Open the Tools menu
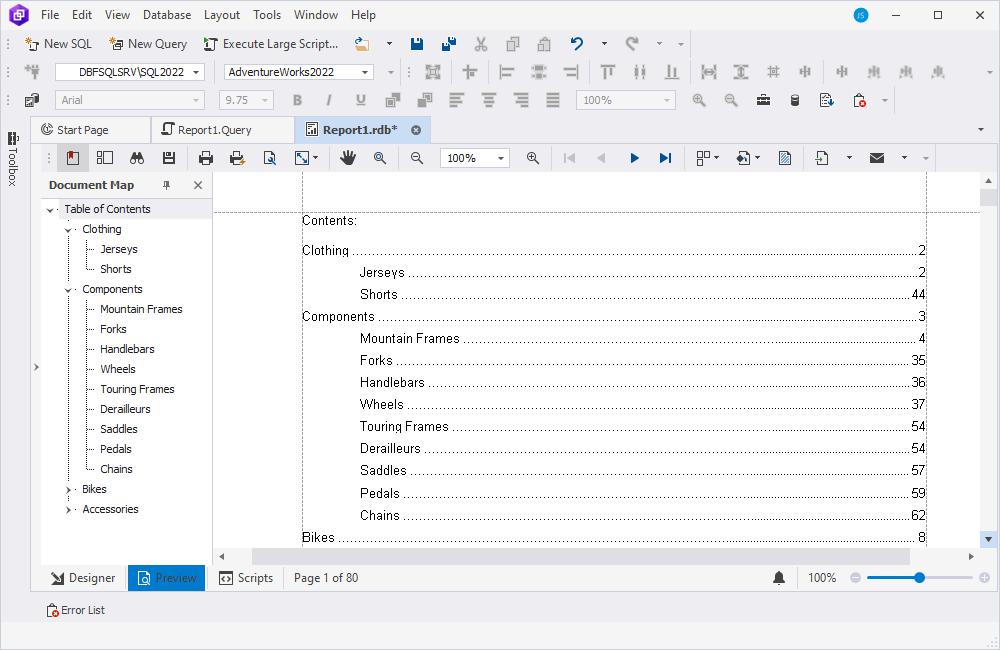The width and height of the screenshot is (1000, 650). [x=267, y=15]
